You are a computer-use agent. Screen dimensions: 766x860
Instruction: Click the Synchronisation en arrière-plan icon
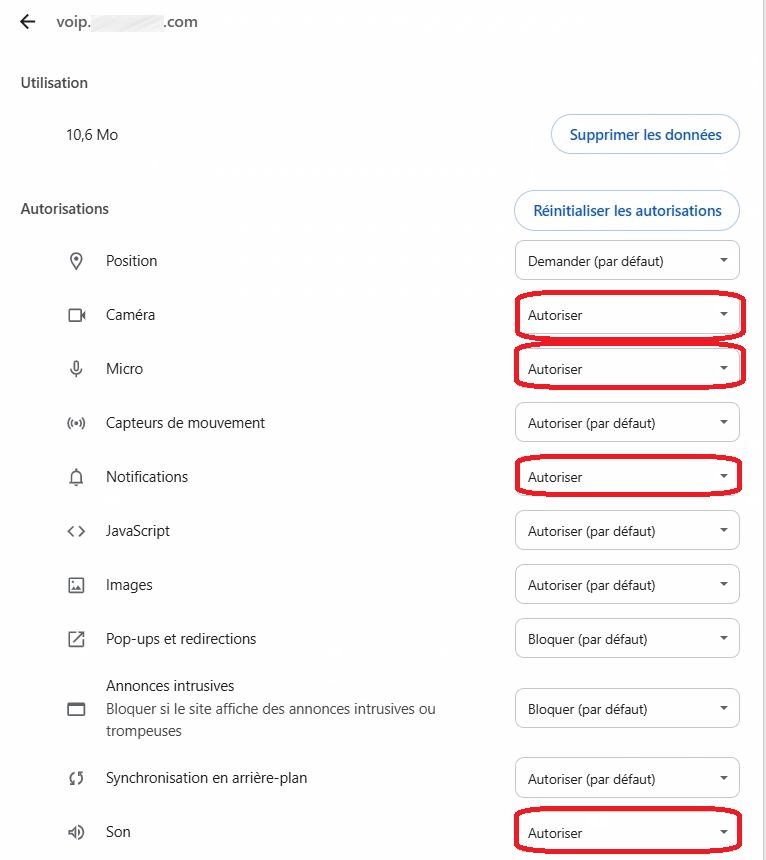[x=76, y=778]
